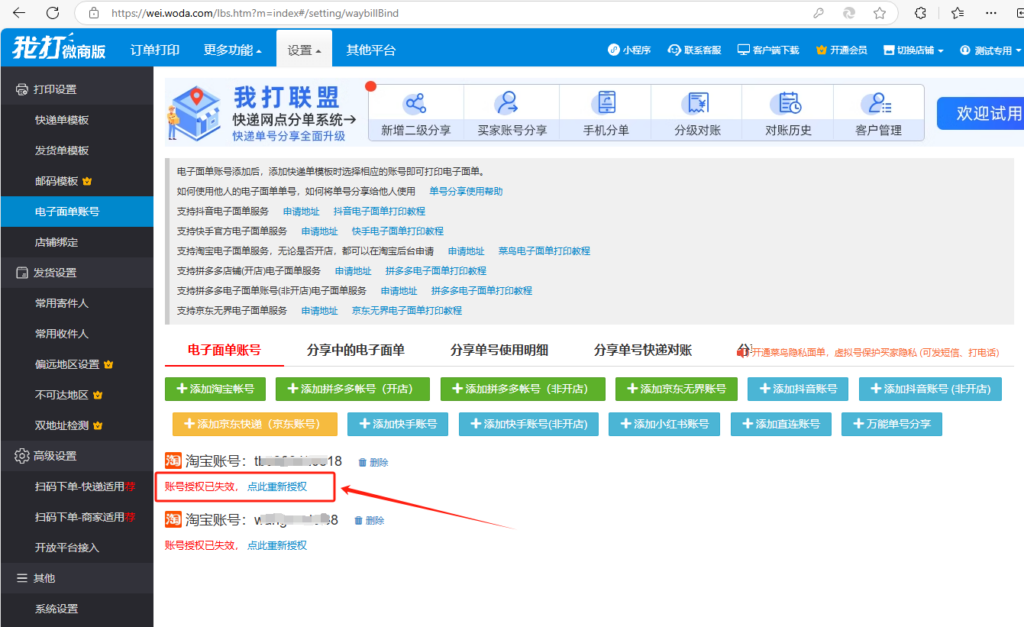Click the 手机分单 phone icon
The image size is (1024, 627).
coord(605,103)
